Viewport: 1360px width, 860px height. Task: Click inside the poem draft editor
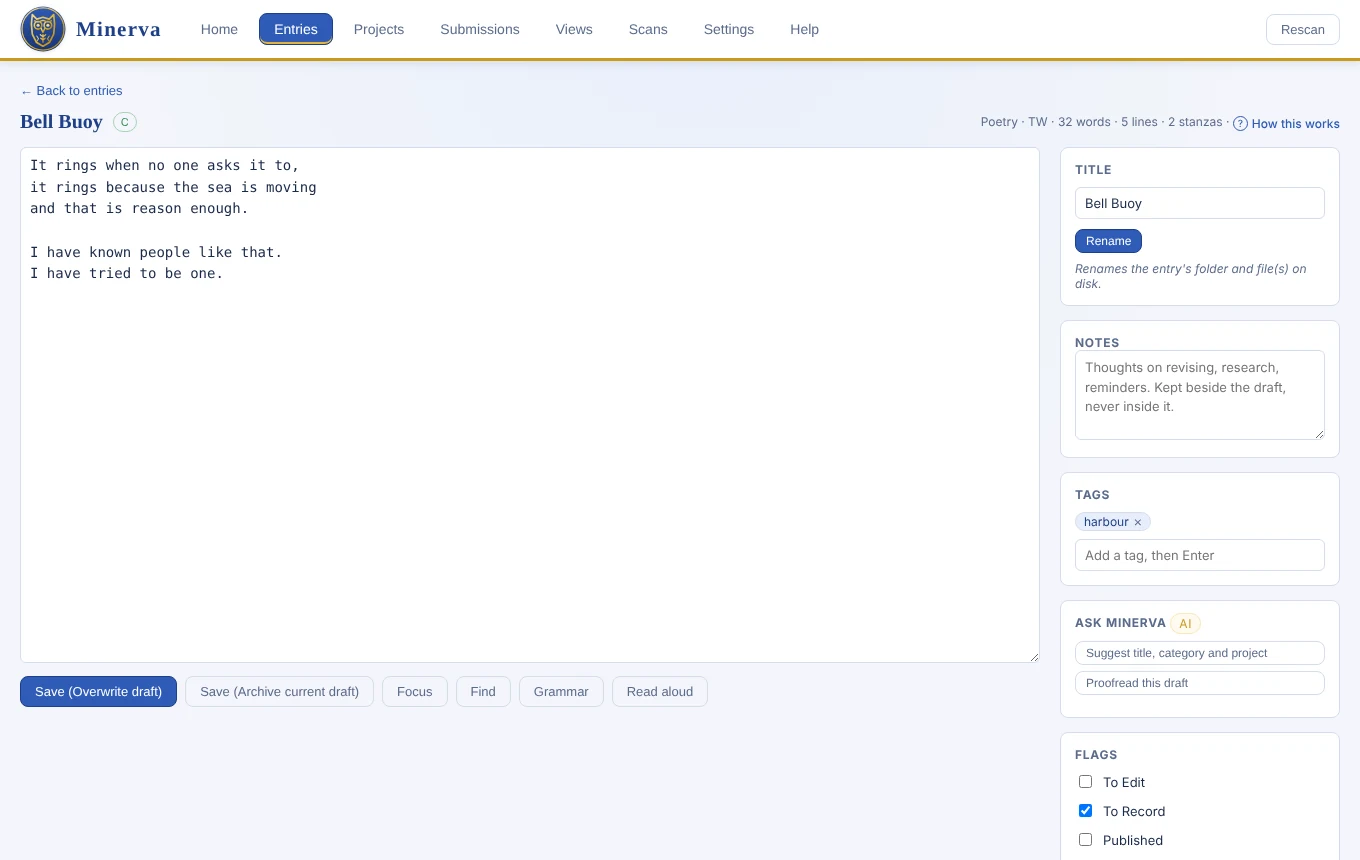530,405
